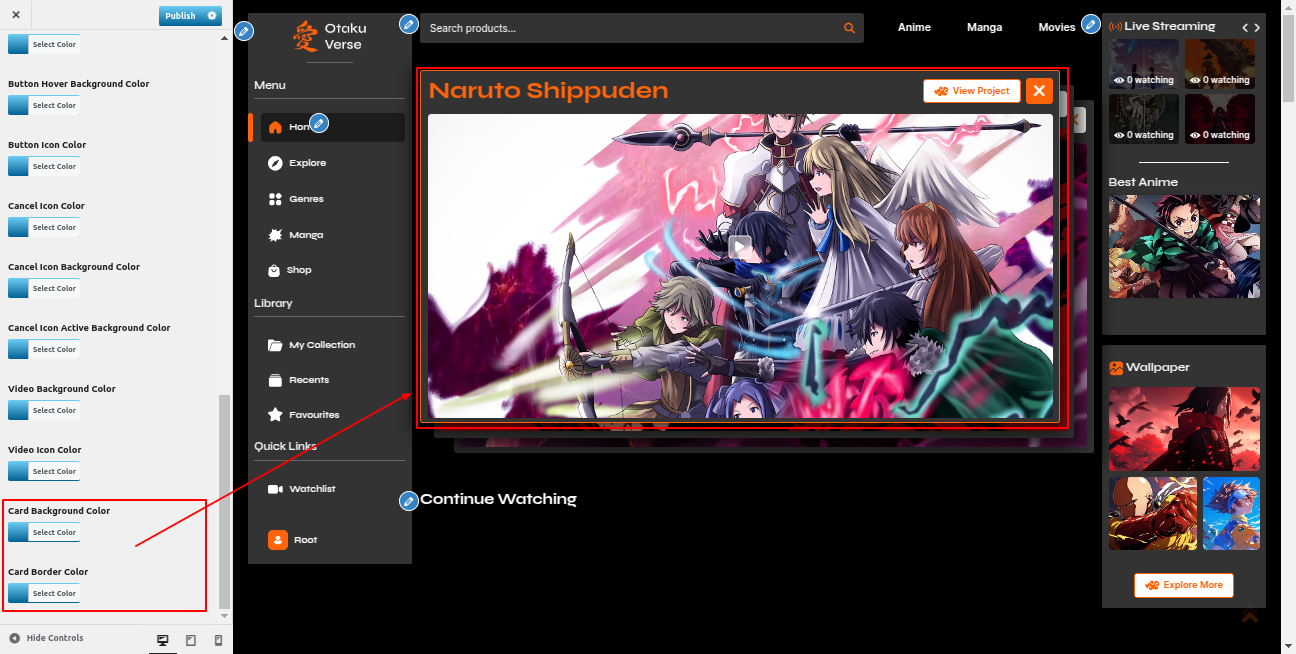
Task: Open Genres from the sidebar menu
Action: (x=306, y=199)
